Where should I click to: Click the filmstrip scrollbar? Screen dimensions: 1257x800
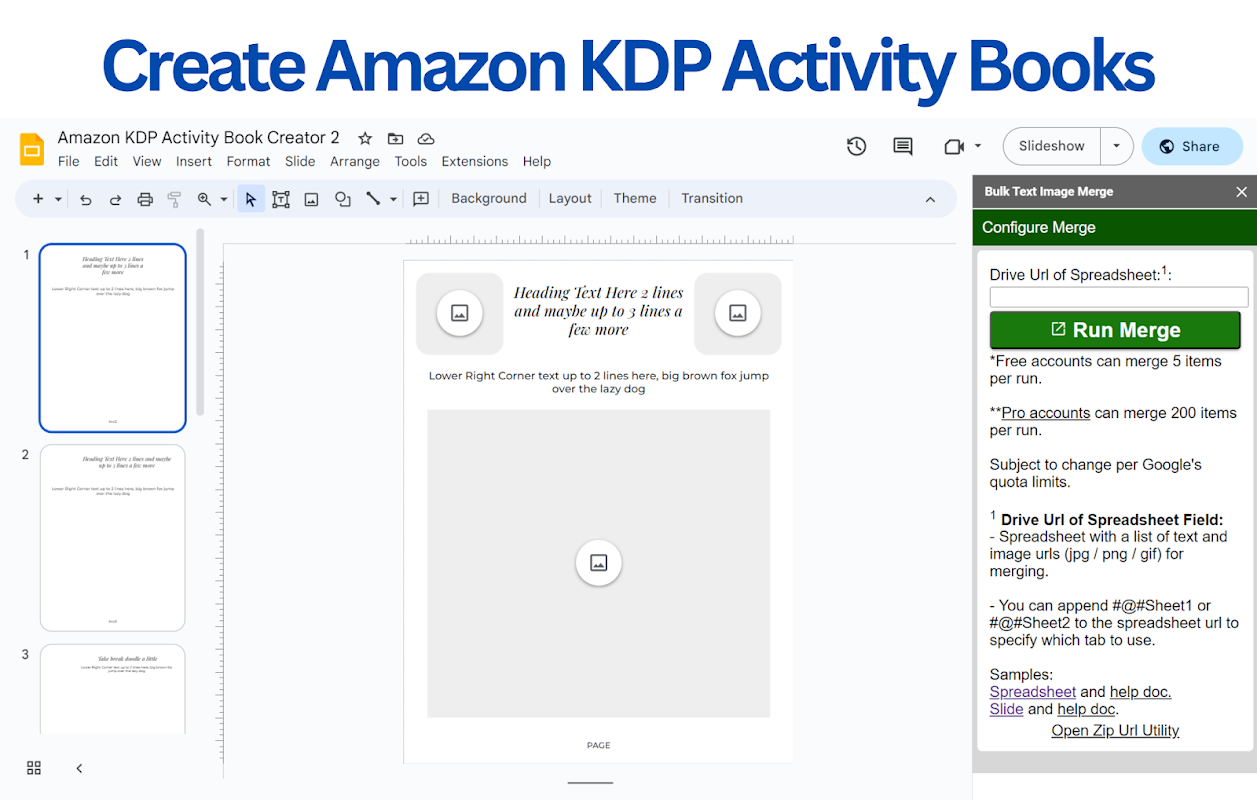click(x=200, y=320)
